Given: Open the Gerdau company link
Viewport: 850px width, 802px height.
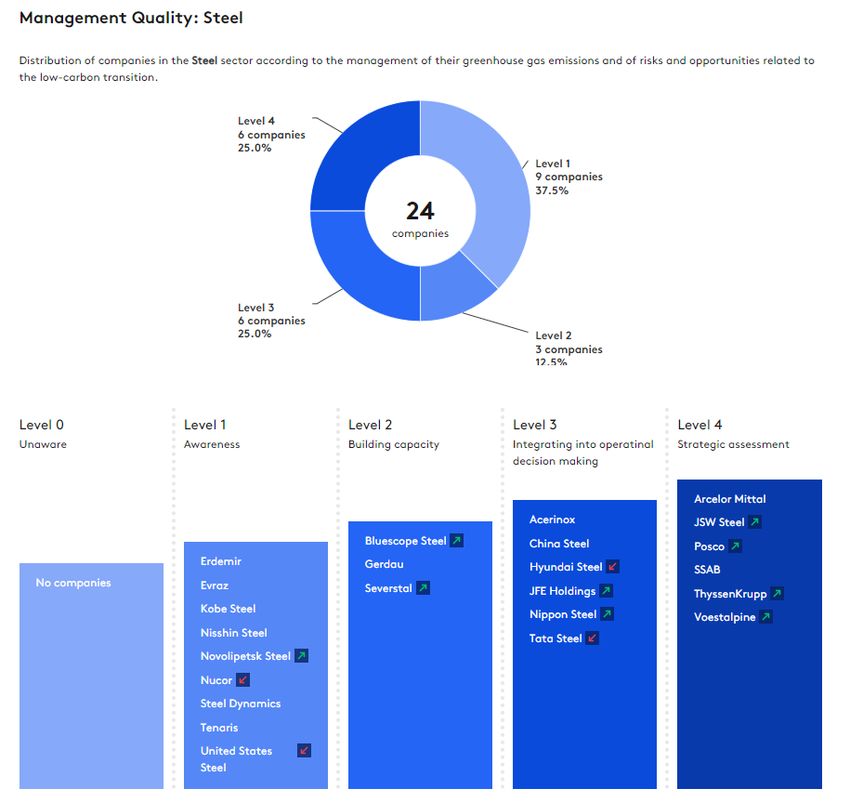Looking at the screenshot, I should tap(384, 564).
